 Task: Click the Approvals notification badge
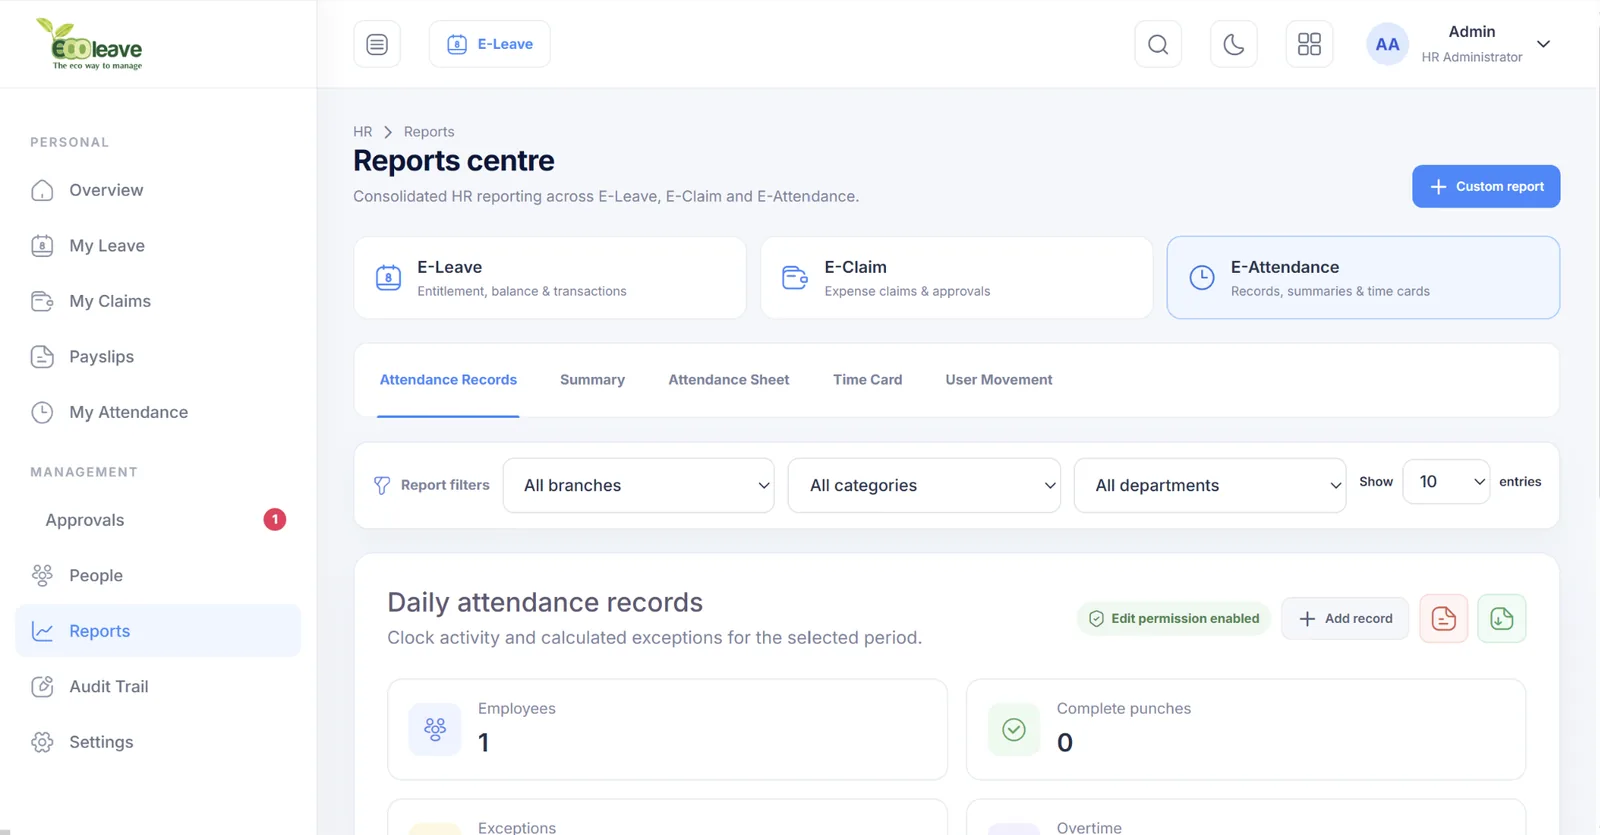point(275,520)
